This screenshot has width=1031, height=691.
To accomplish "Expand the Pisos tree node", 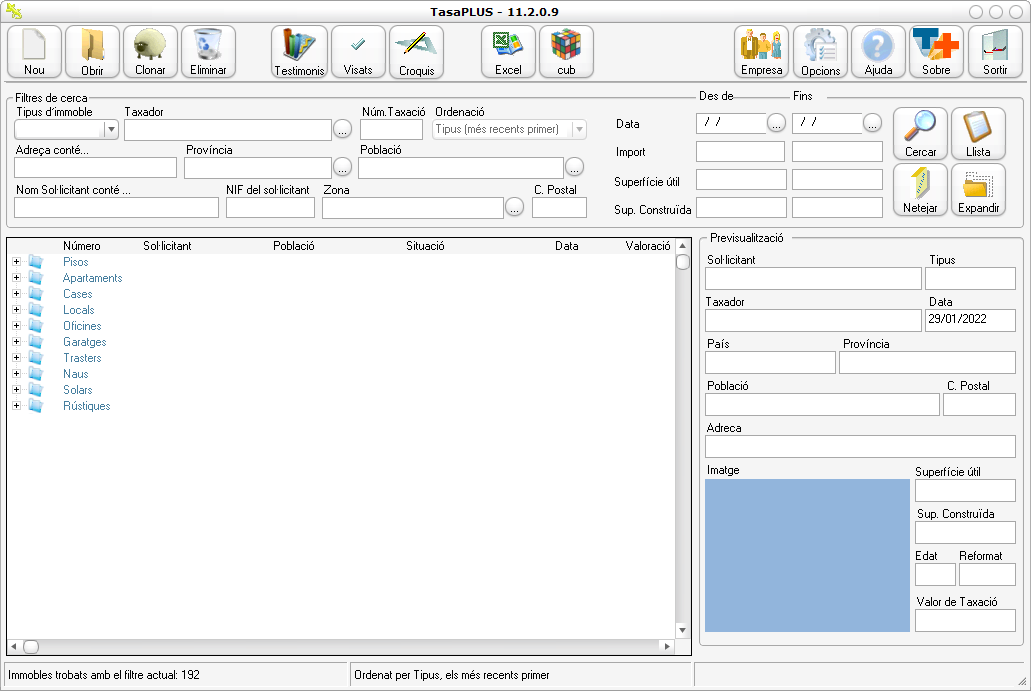I will pyautogui.click(x=16, y=262).
